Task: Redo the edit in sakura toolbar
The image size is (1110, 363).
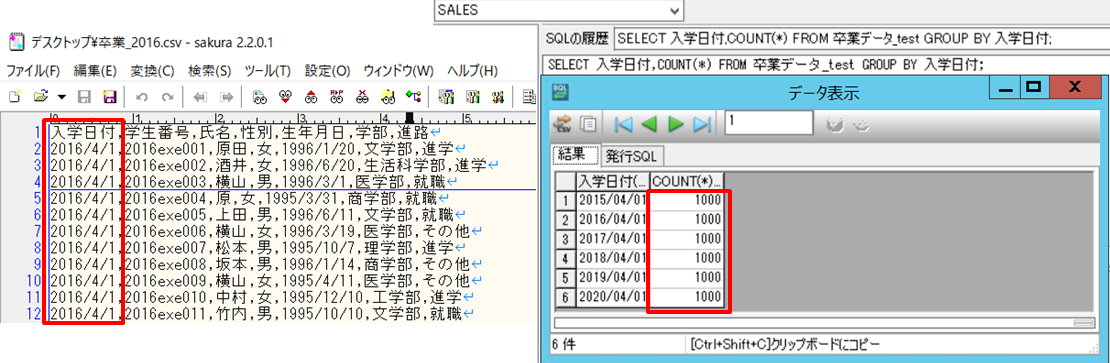Action: click(x=167, y=96)
